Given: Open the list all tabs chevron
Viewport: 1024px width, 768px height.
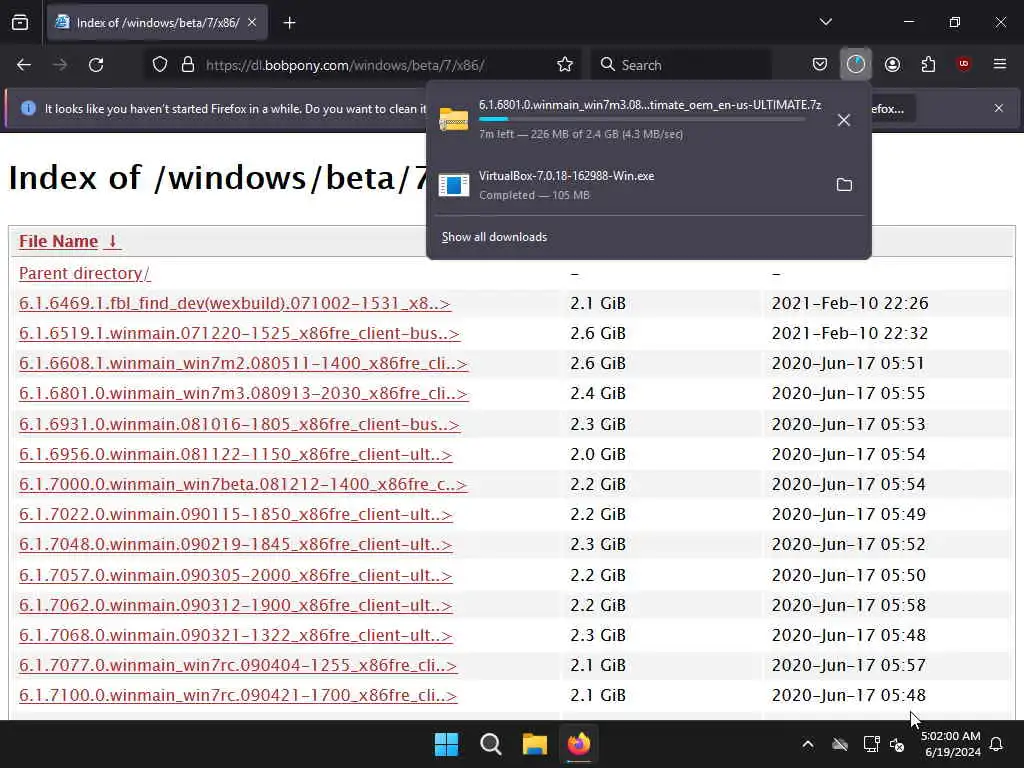Looking at the screenshot, I should 825,22.
